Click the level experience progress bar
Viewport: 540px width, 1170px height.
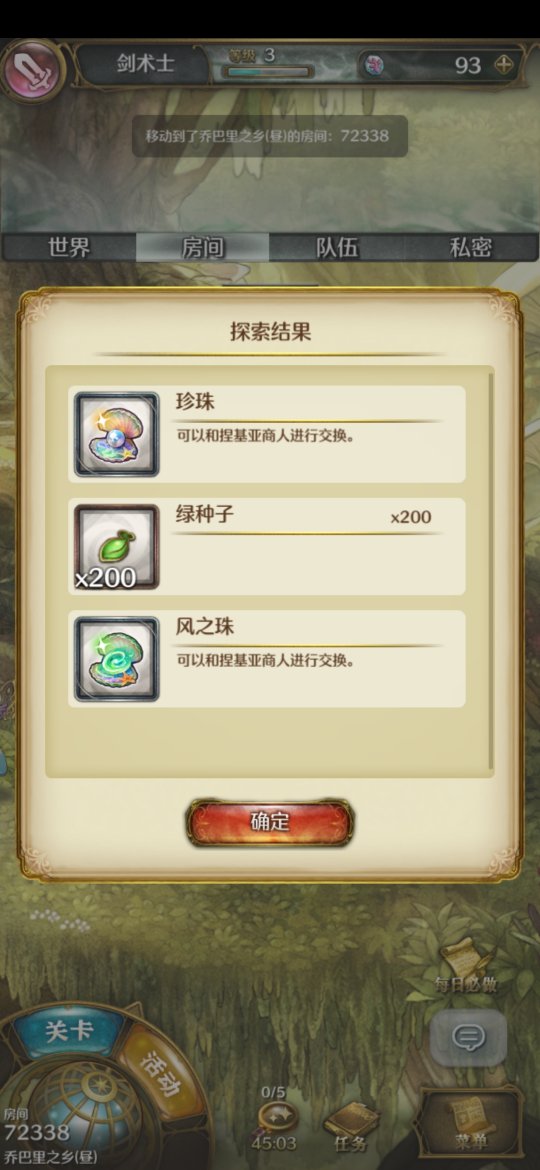tap(269, 72)
